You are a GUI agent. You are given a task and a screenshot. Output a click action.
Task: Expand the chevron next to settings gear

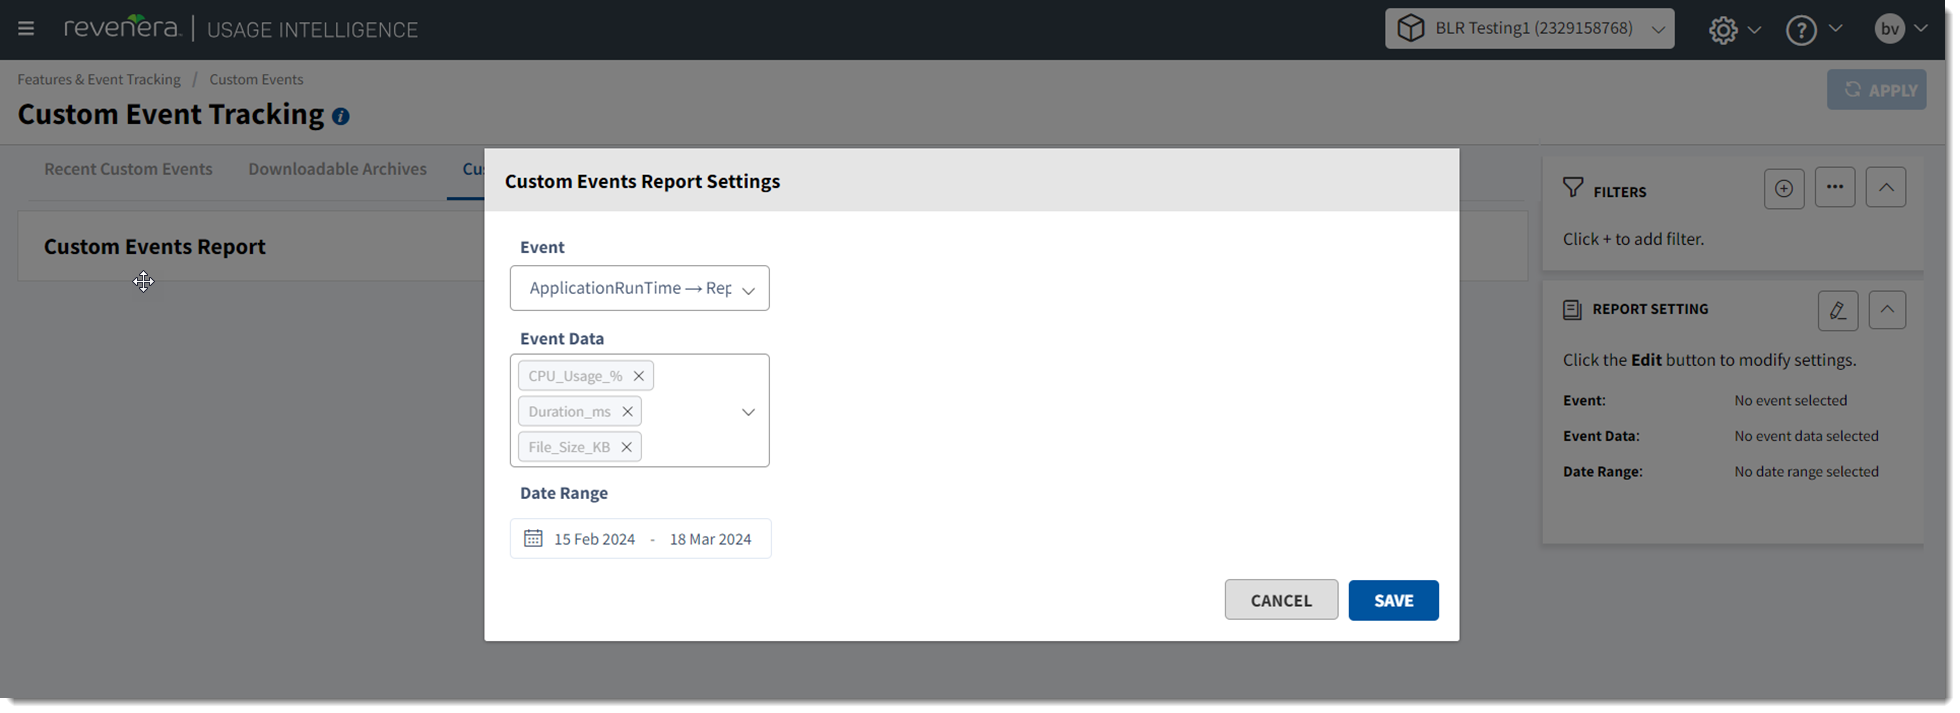coord(1754,30)
